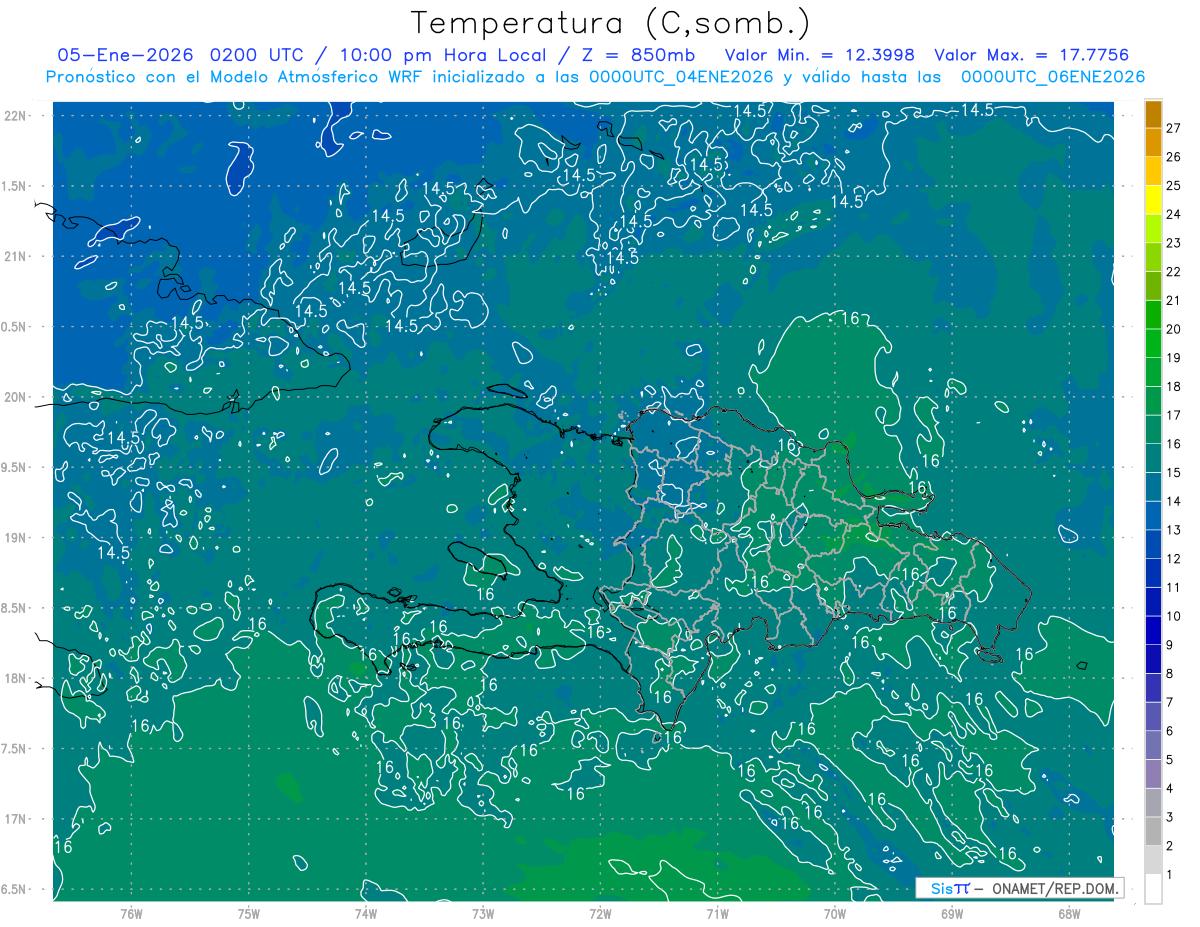Click the '71W' longitude axis label
This screenshot has width=1200, height=927.
[717, 913]
